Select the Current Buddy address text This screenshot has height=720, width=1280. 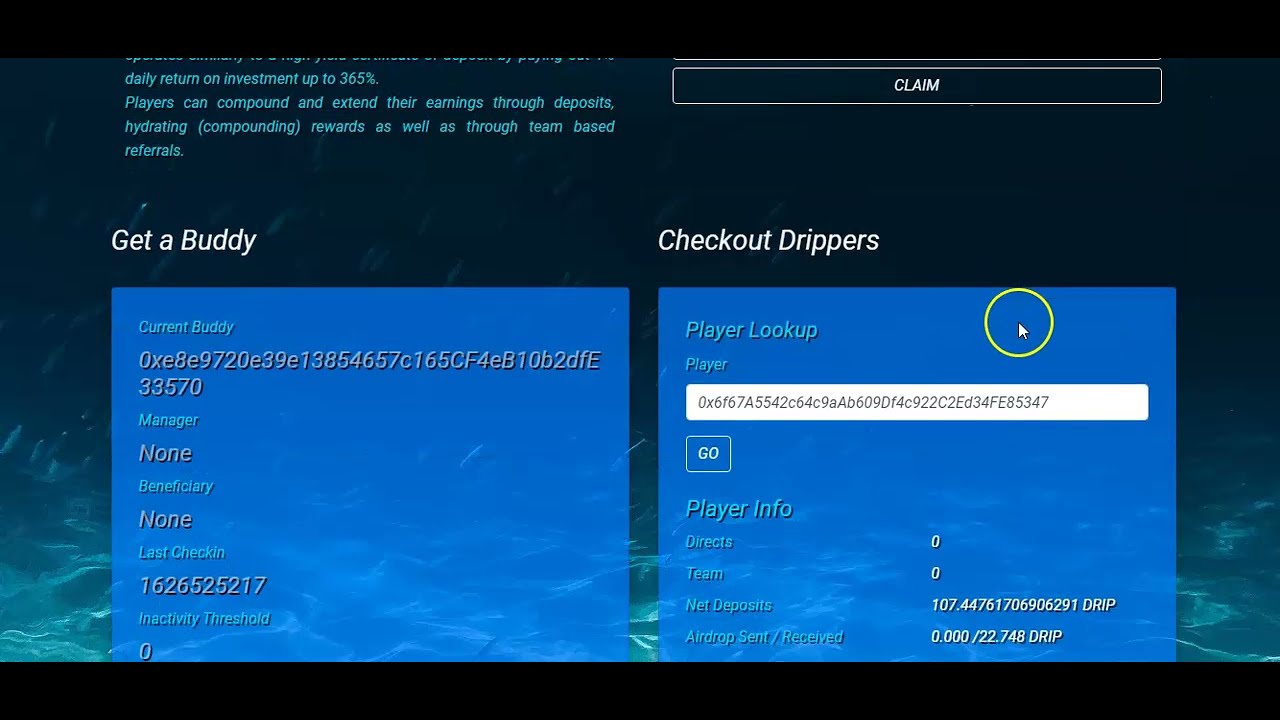click(369, 373)
